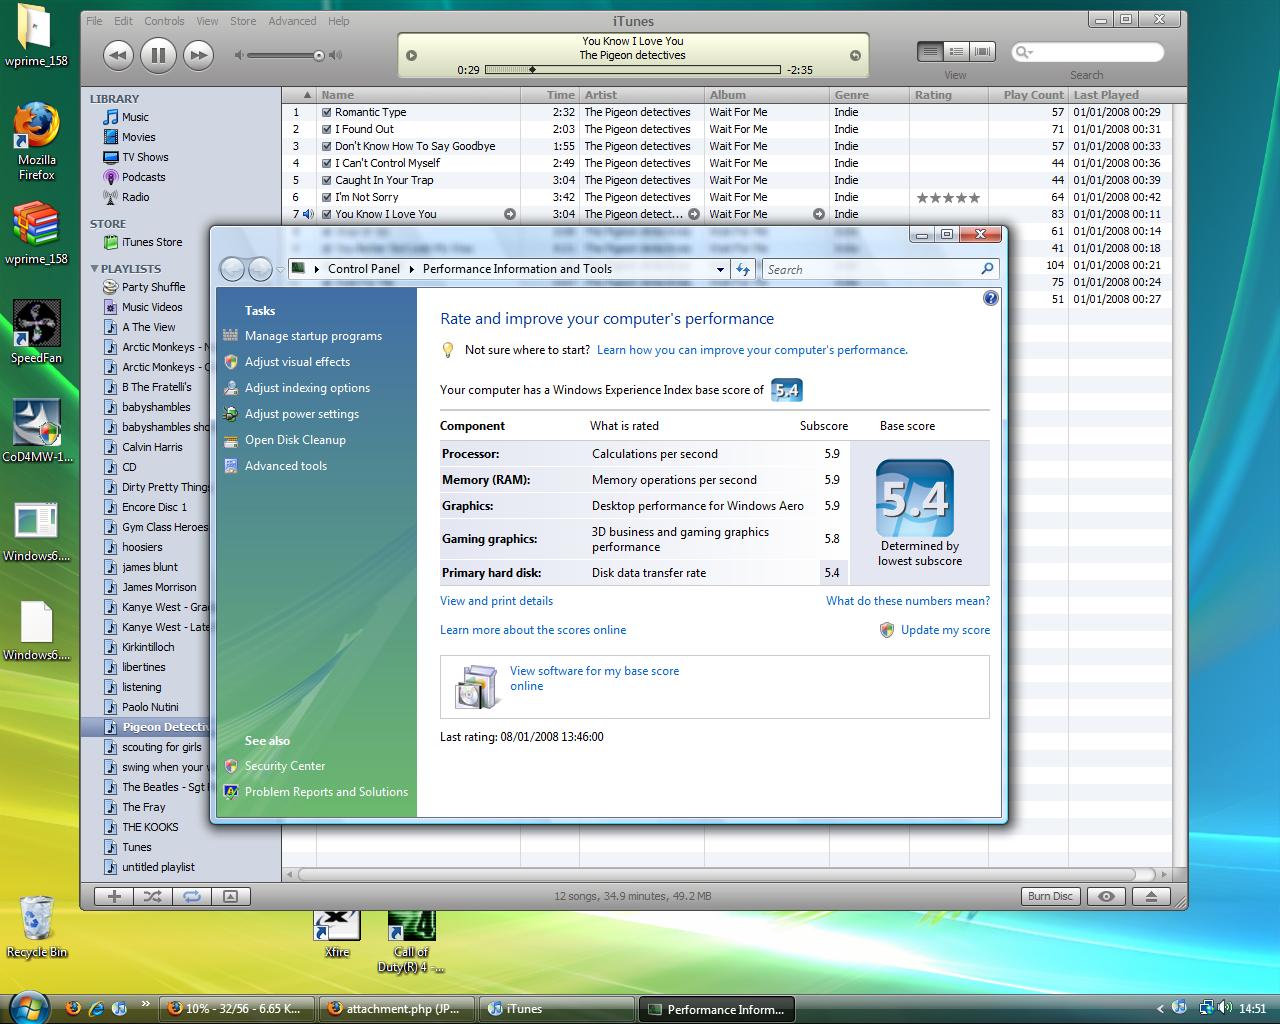Click the iTunes search box

pos(1087,52)
